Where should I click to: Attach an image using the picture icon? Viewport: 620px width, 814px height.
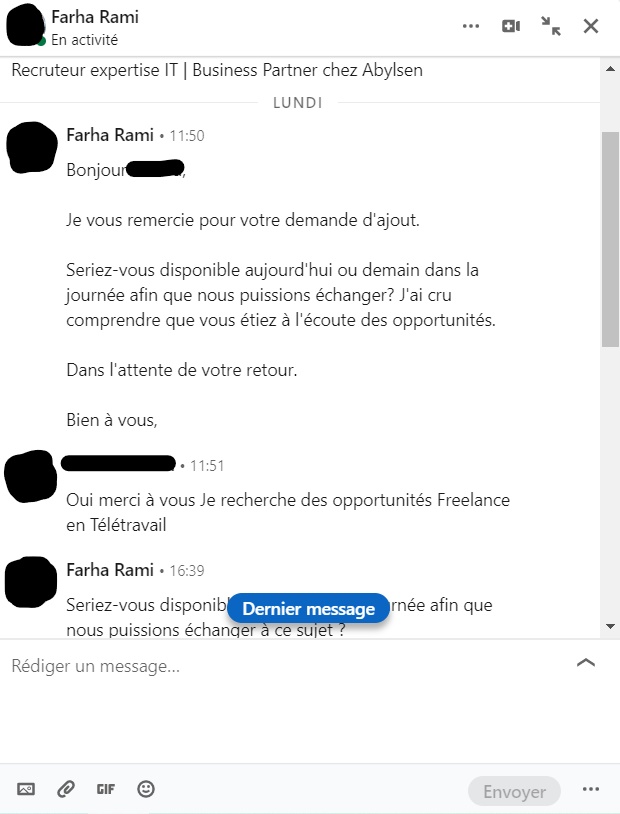[26, 789]
